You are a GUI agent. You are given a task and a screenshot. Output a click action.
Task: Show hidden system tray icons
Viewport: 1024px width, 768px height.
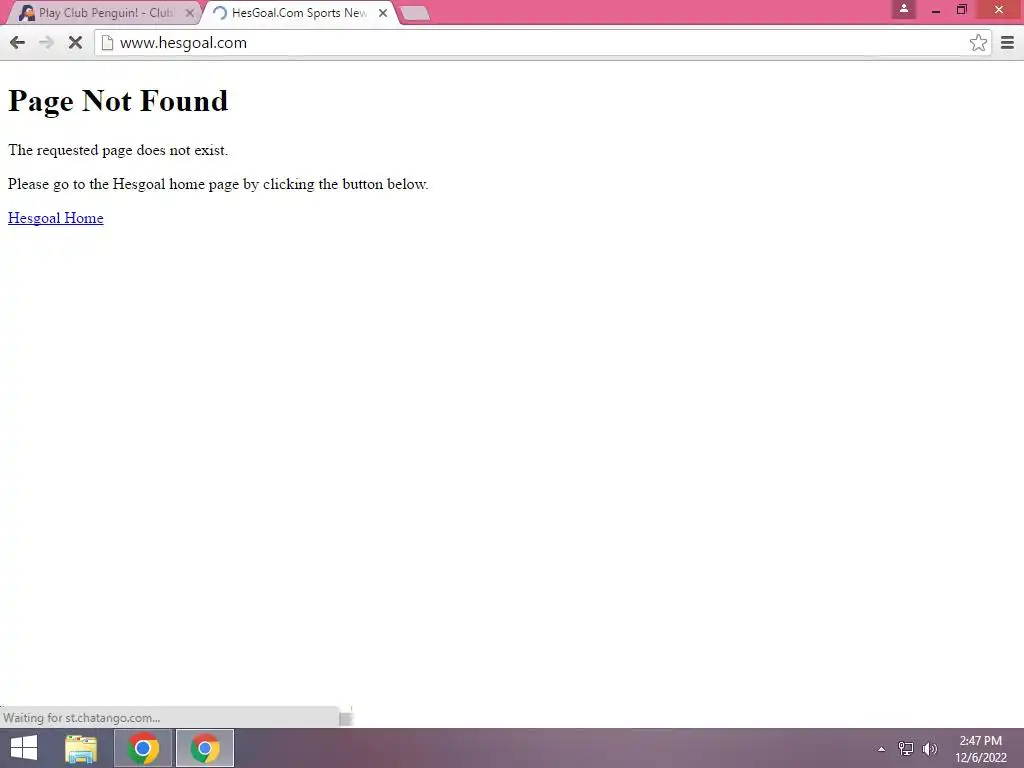(881, 749)
